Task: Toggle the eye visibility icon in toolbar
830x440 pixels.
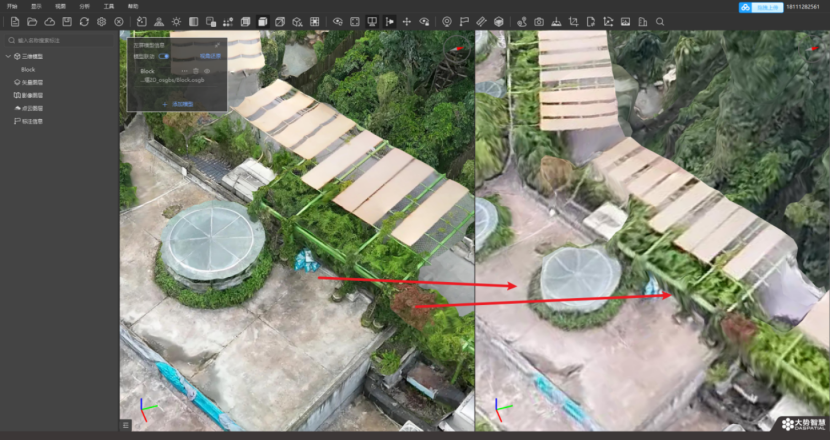Action: pyautogui.click(x=337, y=21)
